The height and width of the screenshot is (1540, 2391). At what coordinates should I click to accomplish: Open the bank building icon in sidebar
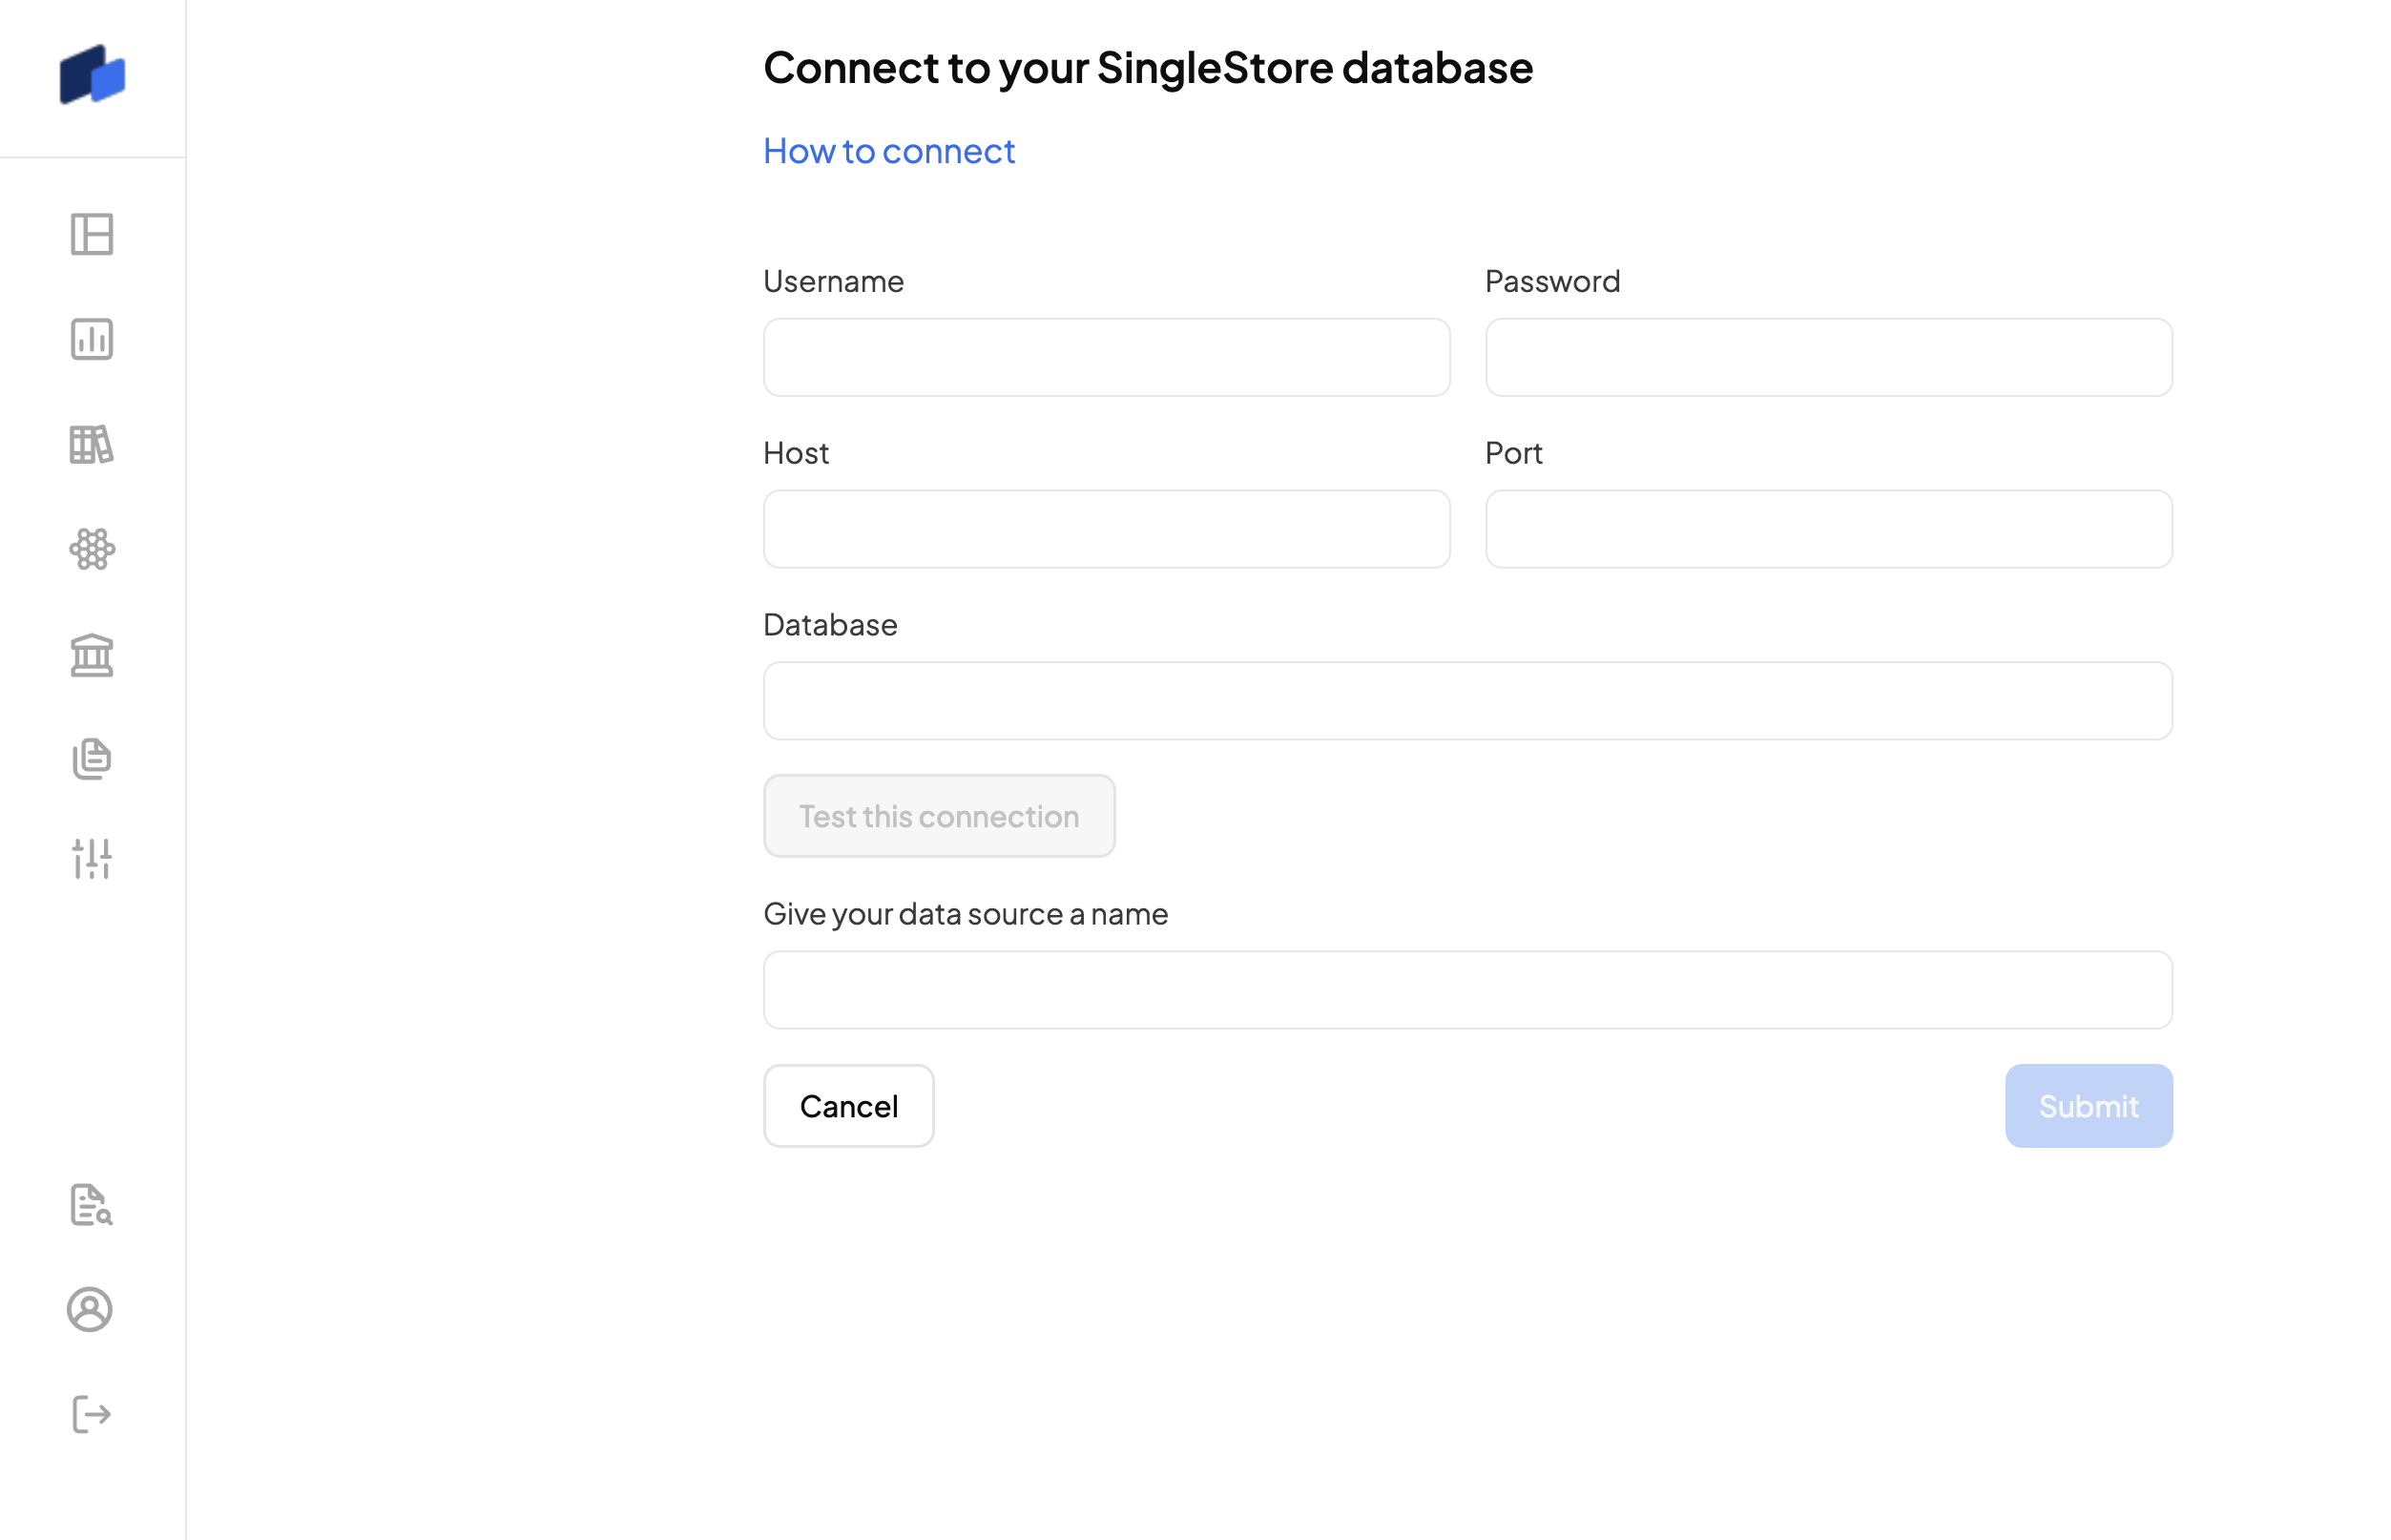92,655
